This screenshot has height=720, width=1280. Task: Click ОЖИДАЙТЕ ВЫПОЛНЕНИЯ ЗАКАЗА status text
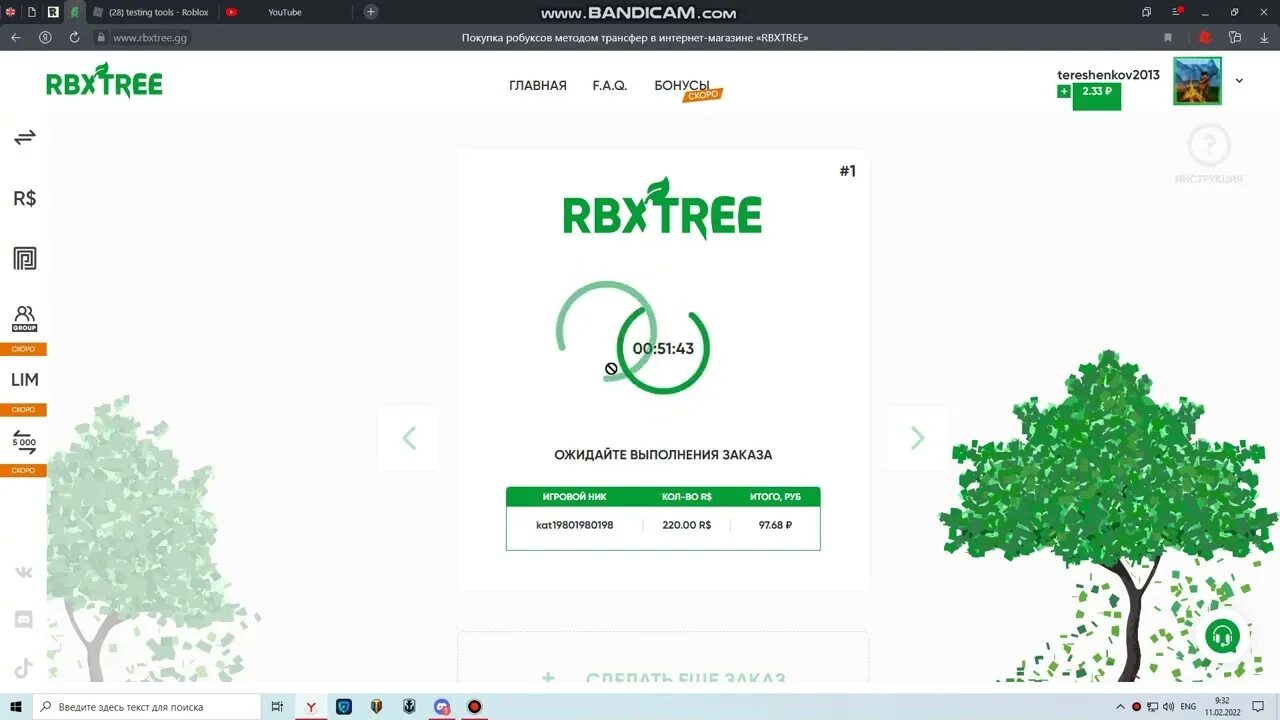pyautogui.click(x=663, y=454)
